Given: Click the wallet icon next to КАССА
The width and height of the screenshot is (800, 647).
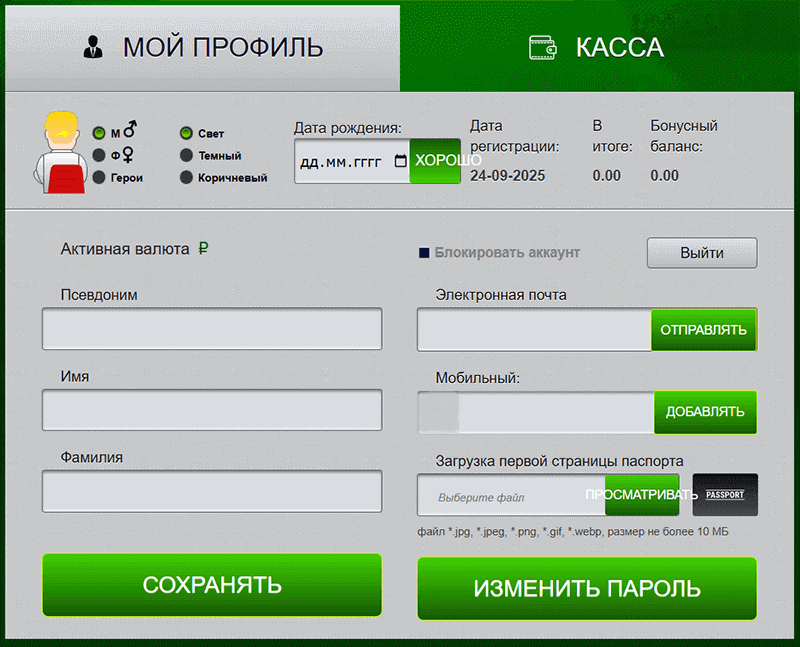Looking at the screenshot, I should coord(542,46).
